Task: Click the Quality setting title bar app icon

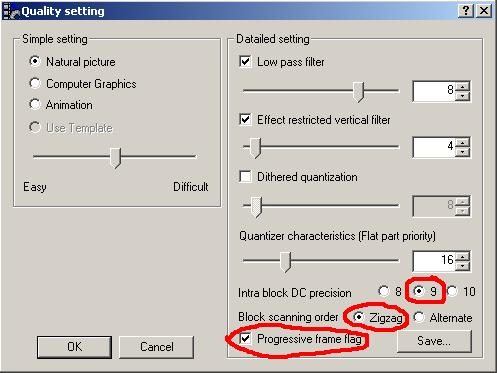Action: click(11, 11)
